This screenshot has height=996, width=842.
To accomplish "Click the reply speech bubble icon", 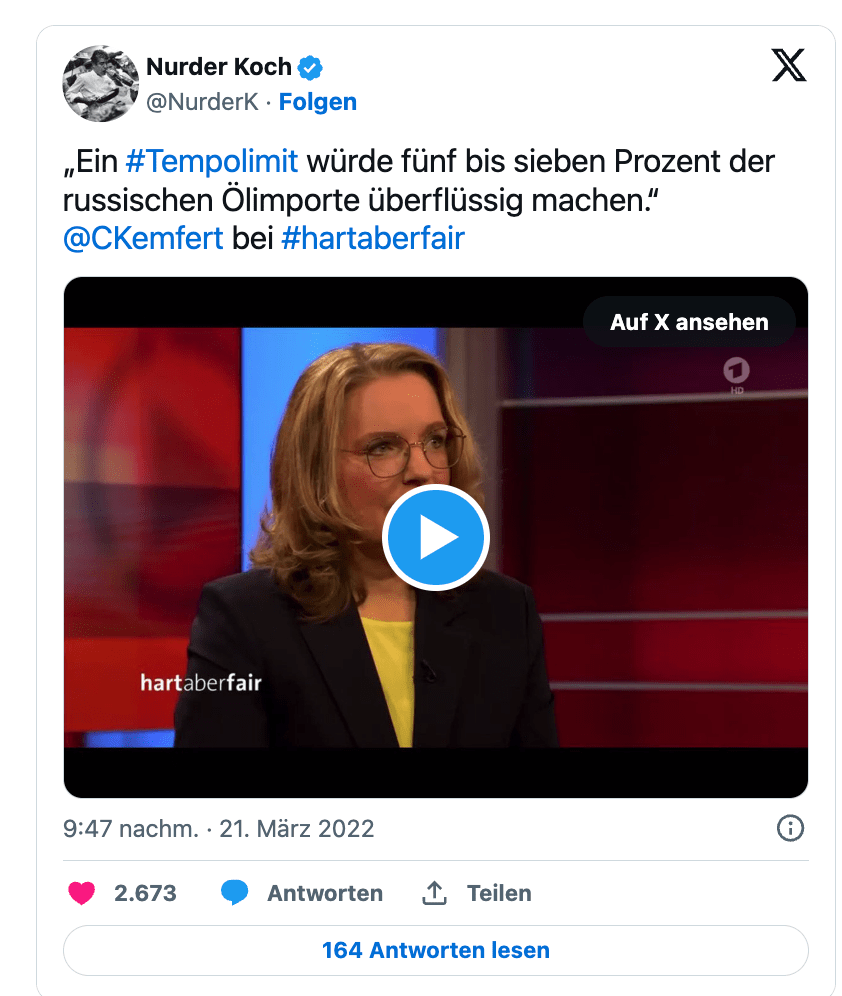I will coord(234,893).
